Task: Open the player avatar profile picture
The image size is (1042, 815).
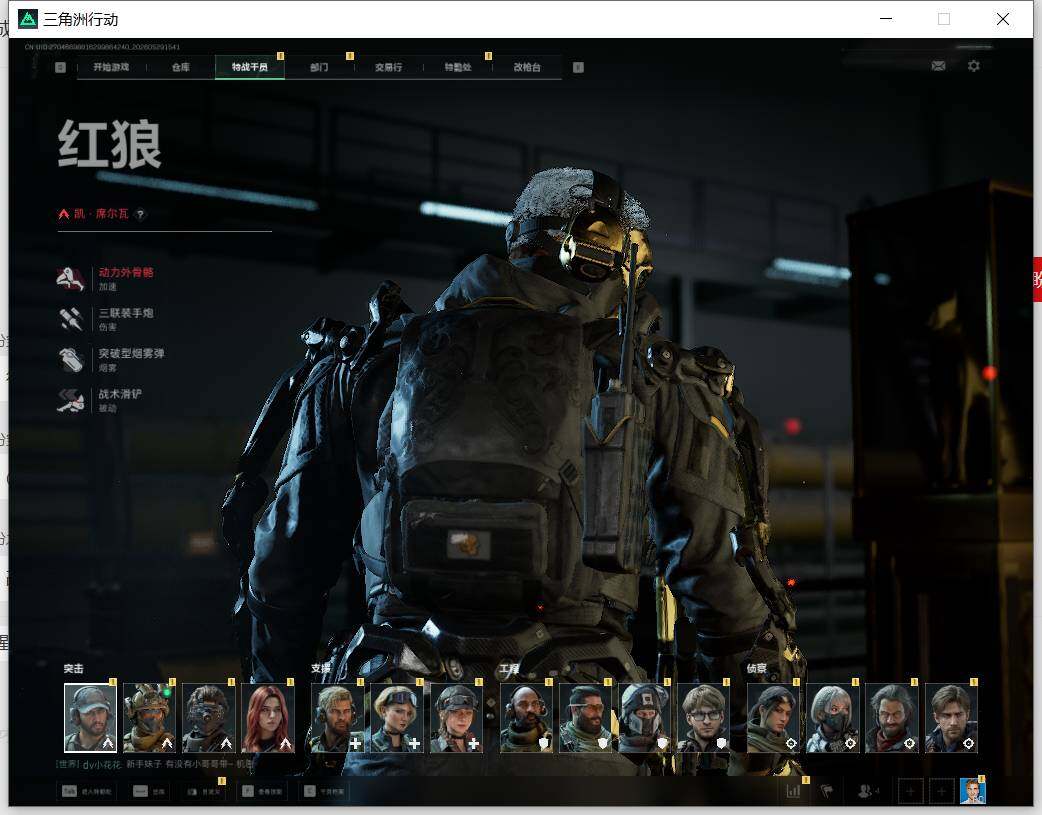Action: [973, 791]
